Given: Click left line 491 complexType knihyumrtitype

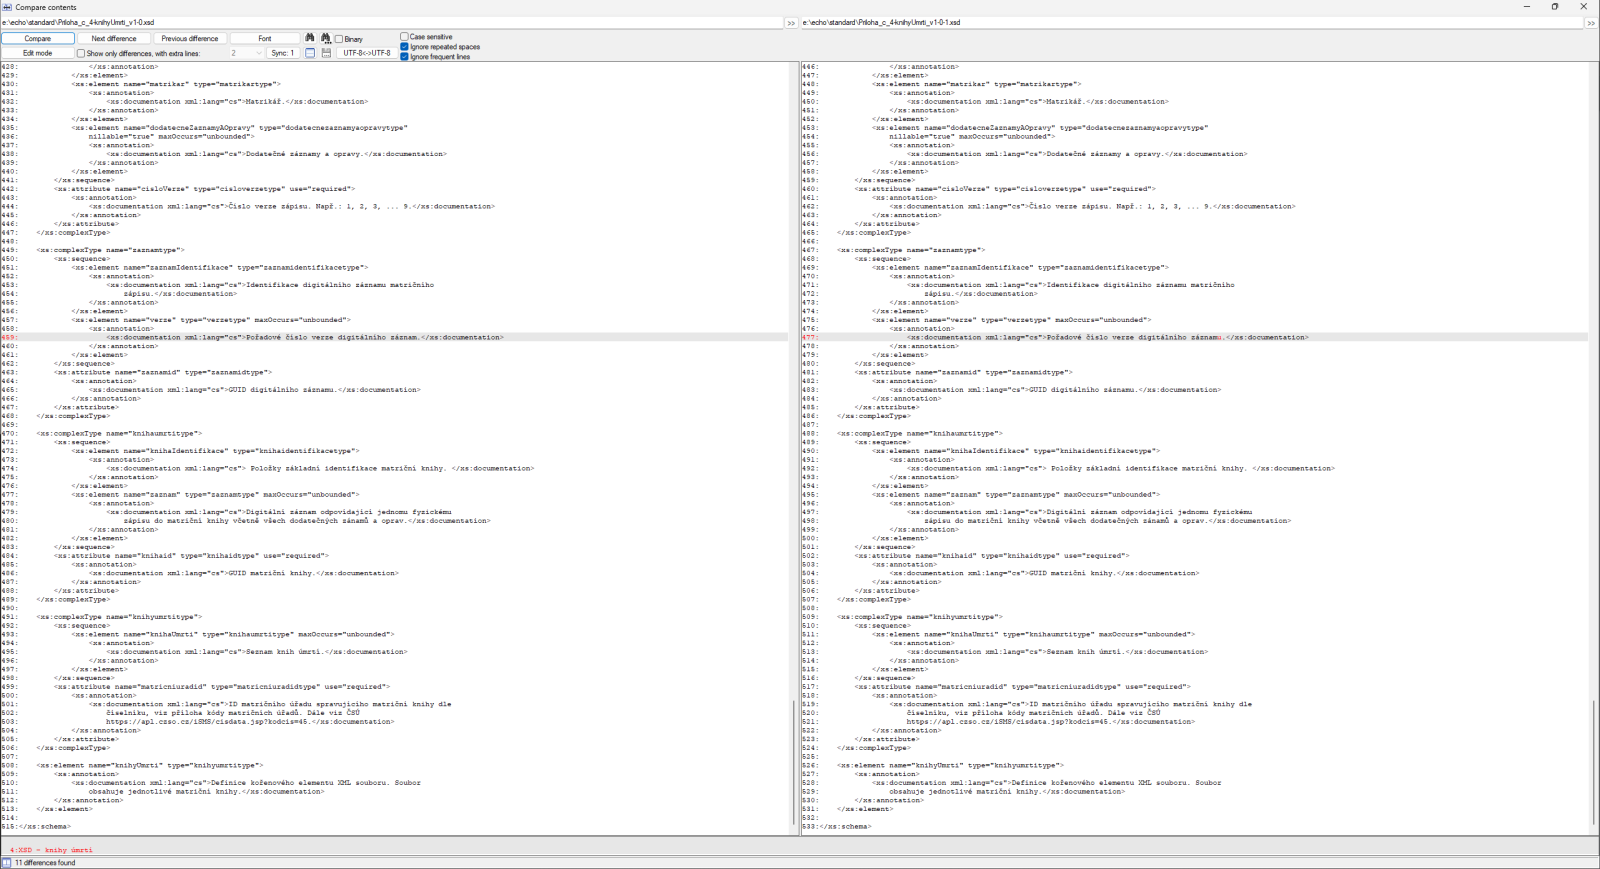Looking at the screenshot, I should click(119, 617).
